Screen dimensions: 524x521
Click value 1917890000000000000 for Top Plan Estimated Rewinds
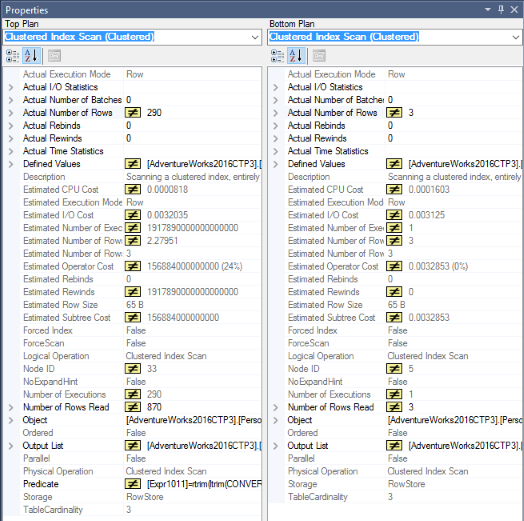193,292
